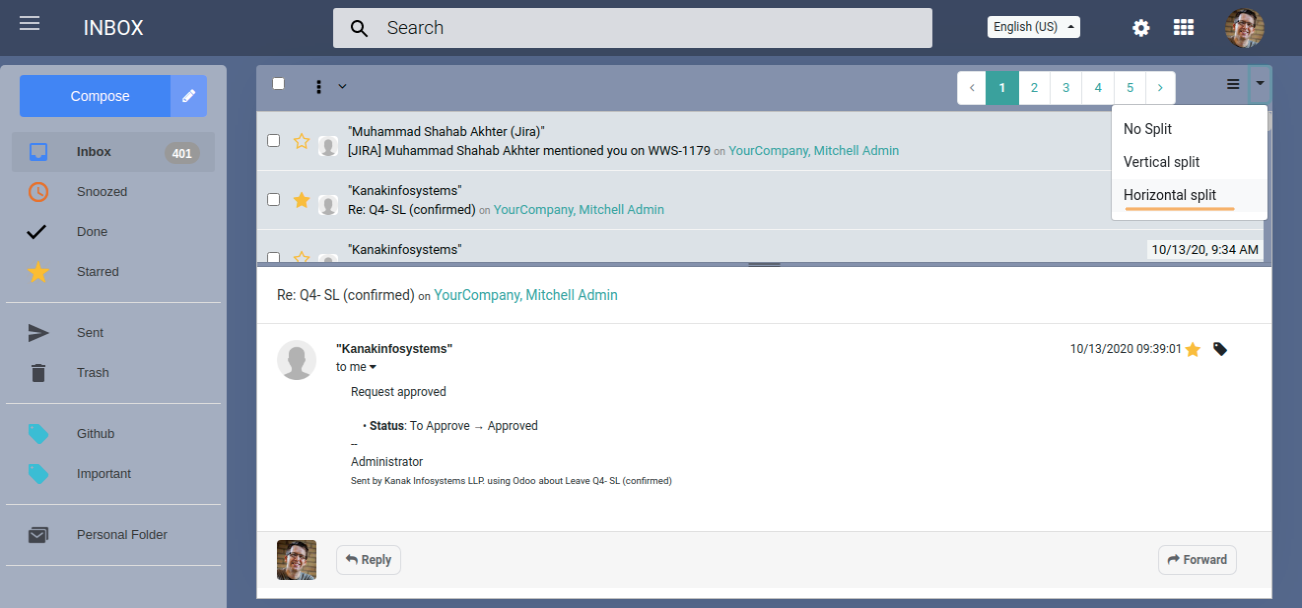The image size is (1302, 608).
Task: Click the tag icon in message header
Action: (x=1220, y=349)
